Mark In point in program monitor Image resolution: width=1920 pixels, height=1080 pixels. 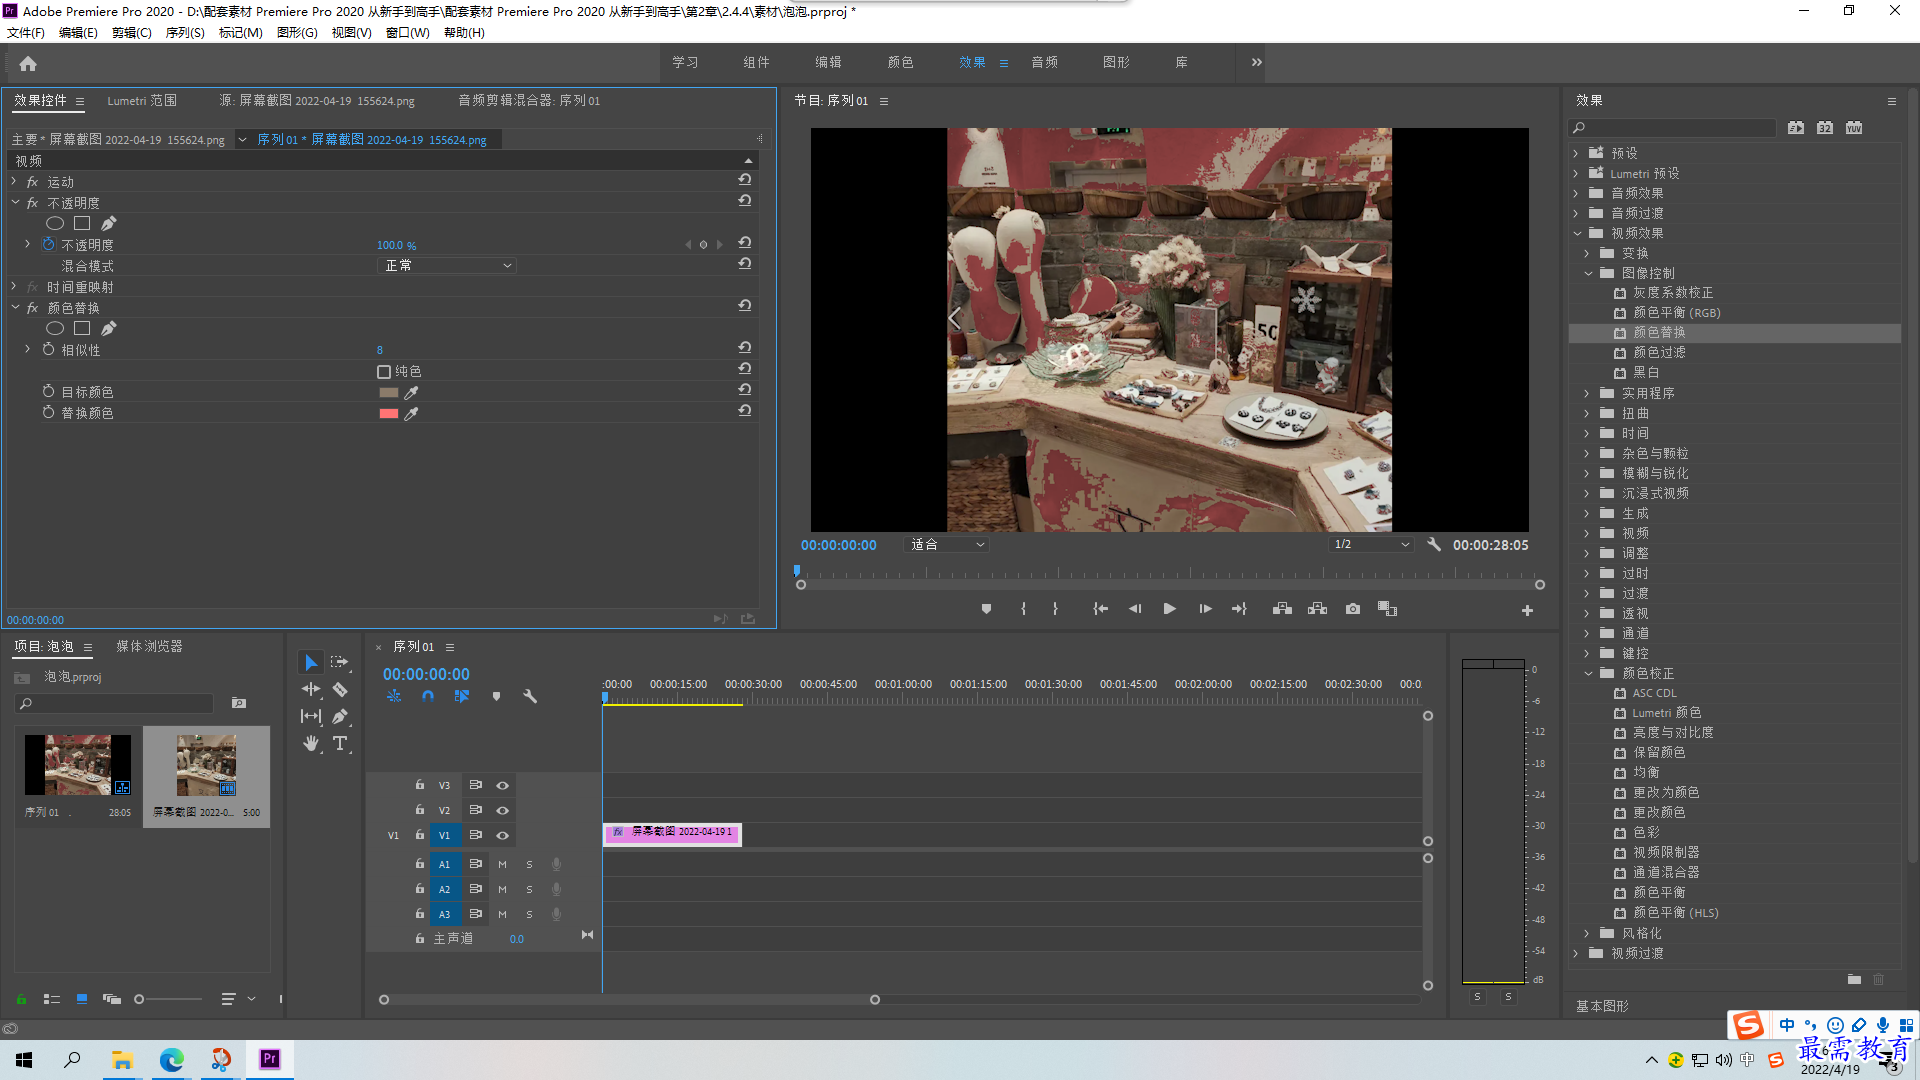pyautogui.click(x=1023, y=609)
